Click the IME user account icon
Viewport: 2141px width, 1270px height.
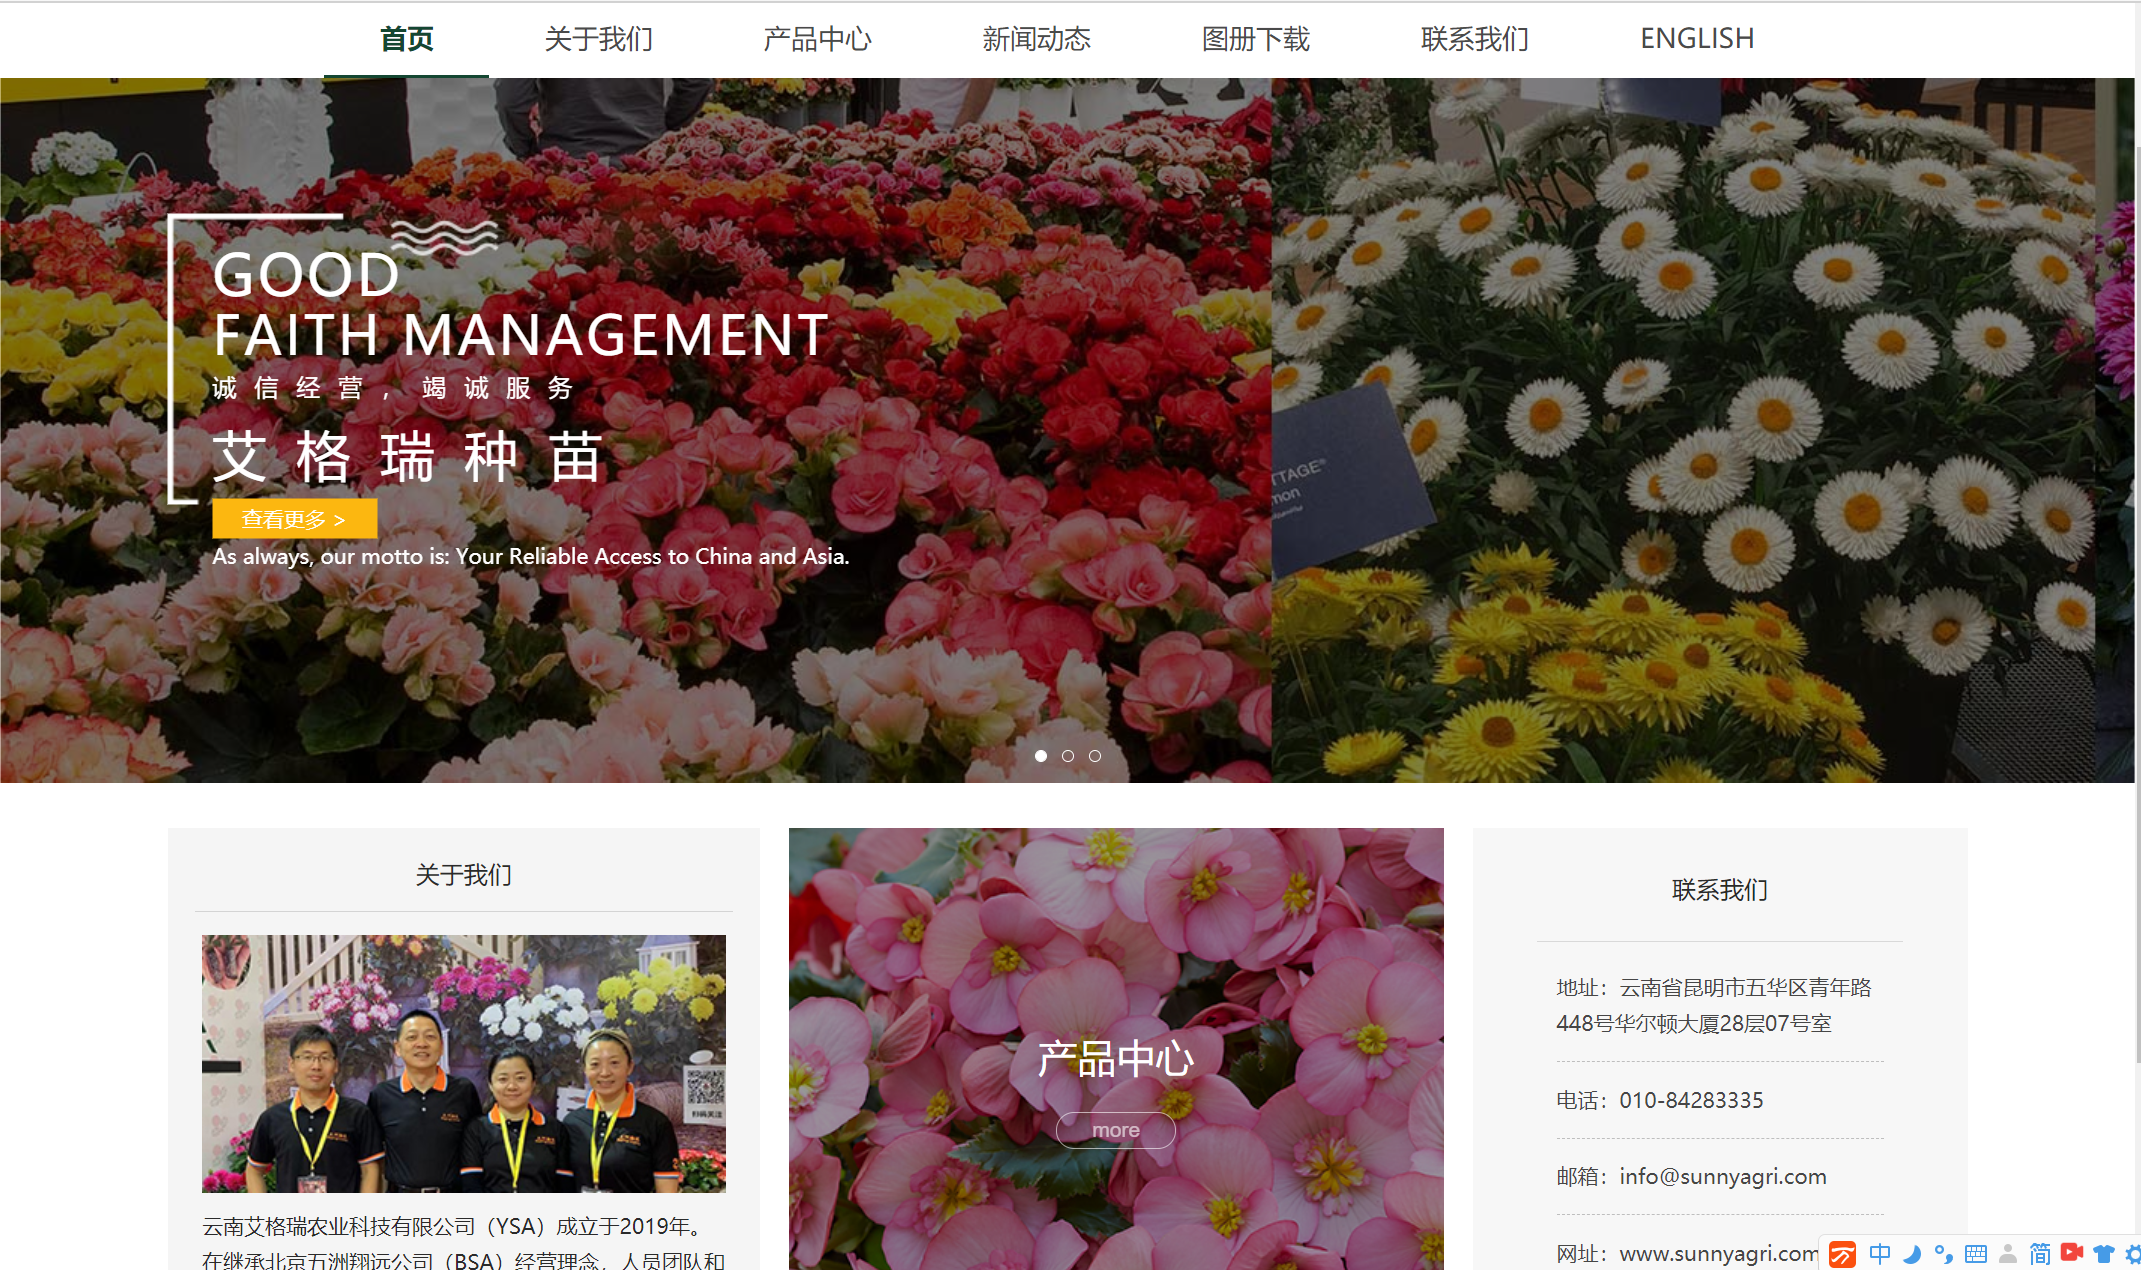pyautogui.click(x=2008, y=1254)
